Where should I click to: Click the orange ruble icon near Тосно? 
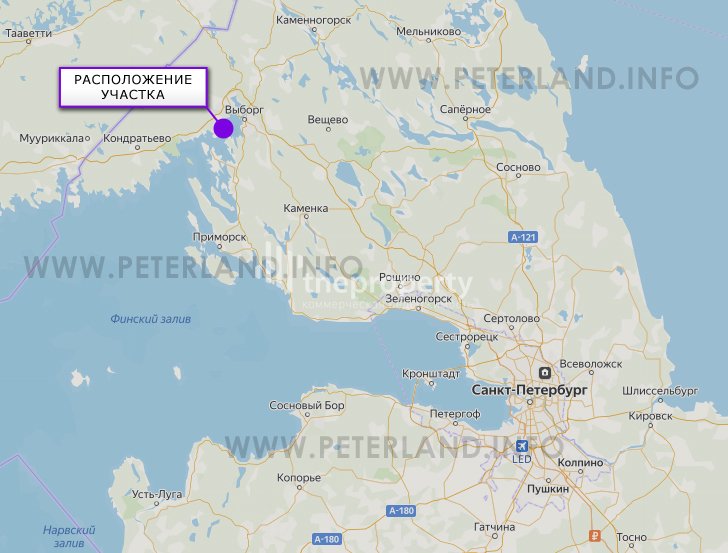[595, 536]
